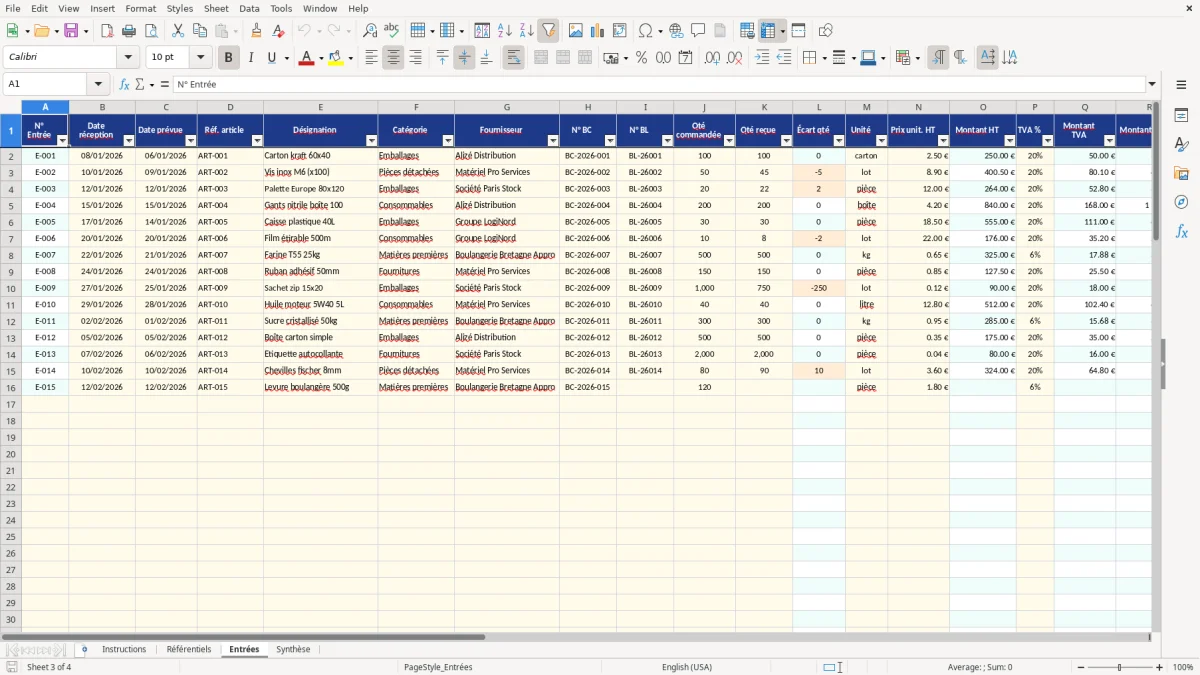Insert a hyperlink
1200x675 pixels.
(676, 31)
